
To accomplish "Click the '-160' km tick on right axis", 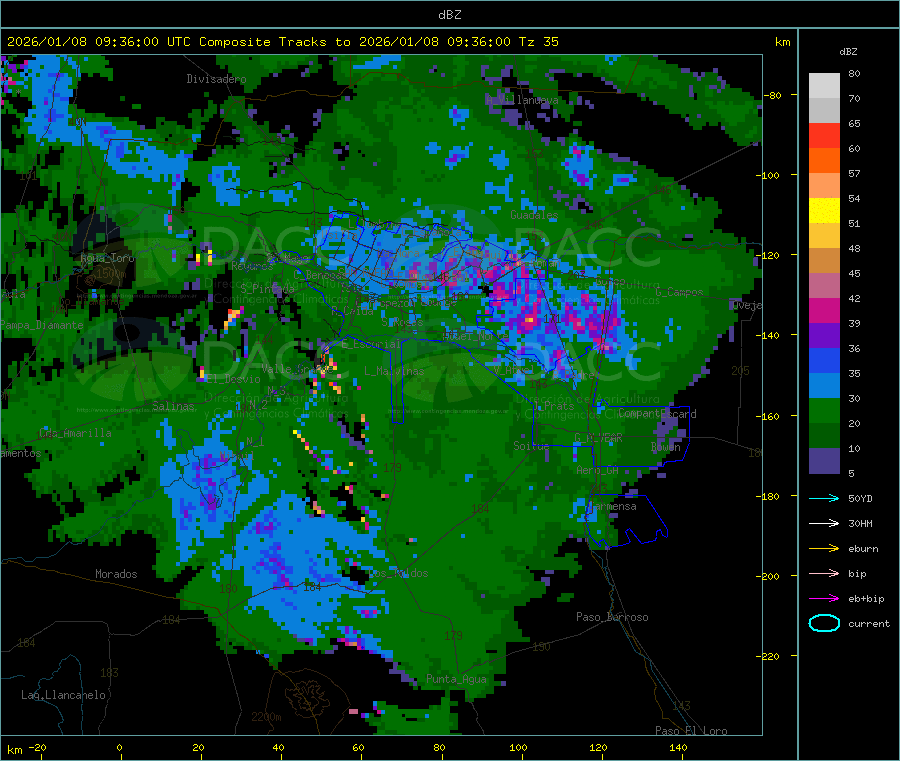I will point(769,416).
